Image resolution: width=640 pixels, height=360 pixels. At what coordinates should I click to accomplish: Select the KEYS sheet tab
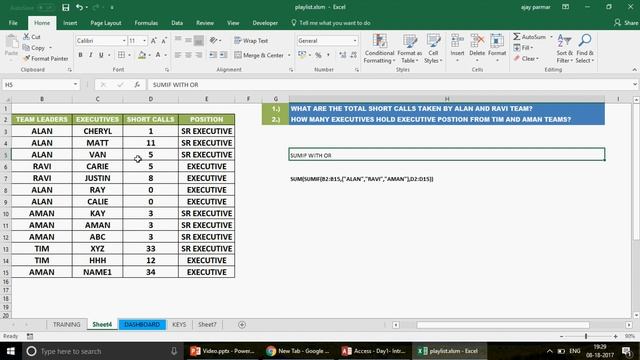[x=179, y=324]
